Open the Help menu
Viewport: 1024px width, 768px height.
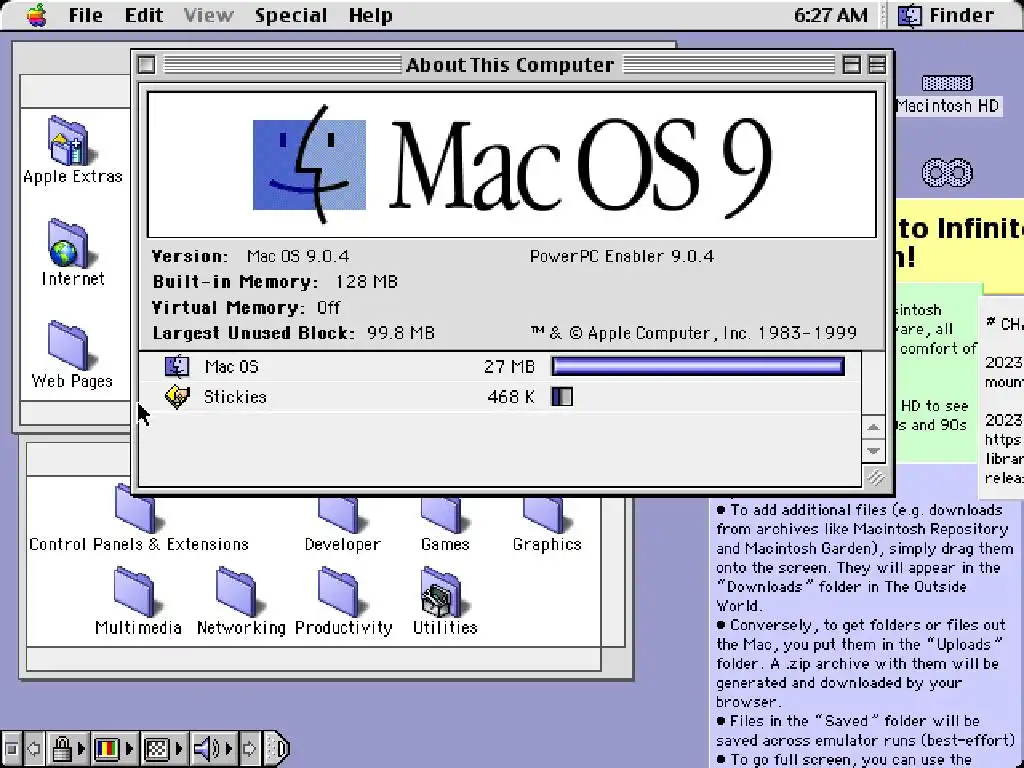click(x=370, y=15)
